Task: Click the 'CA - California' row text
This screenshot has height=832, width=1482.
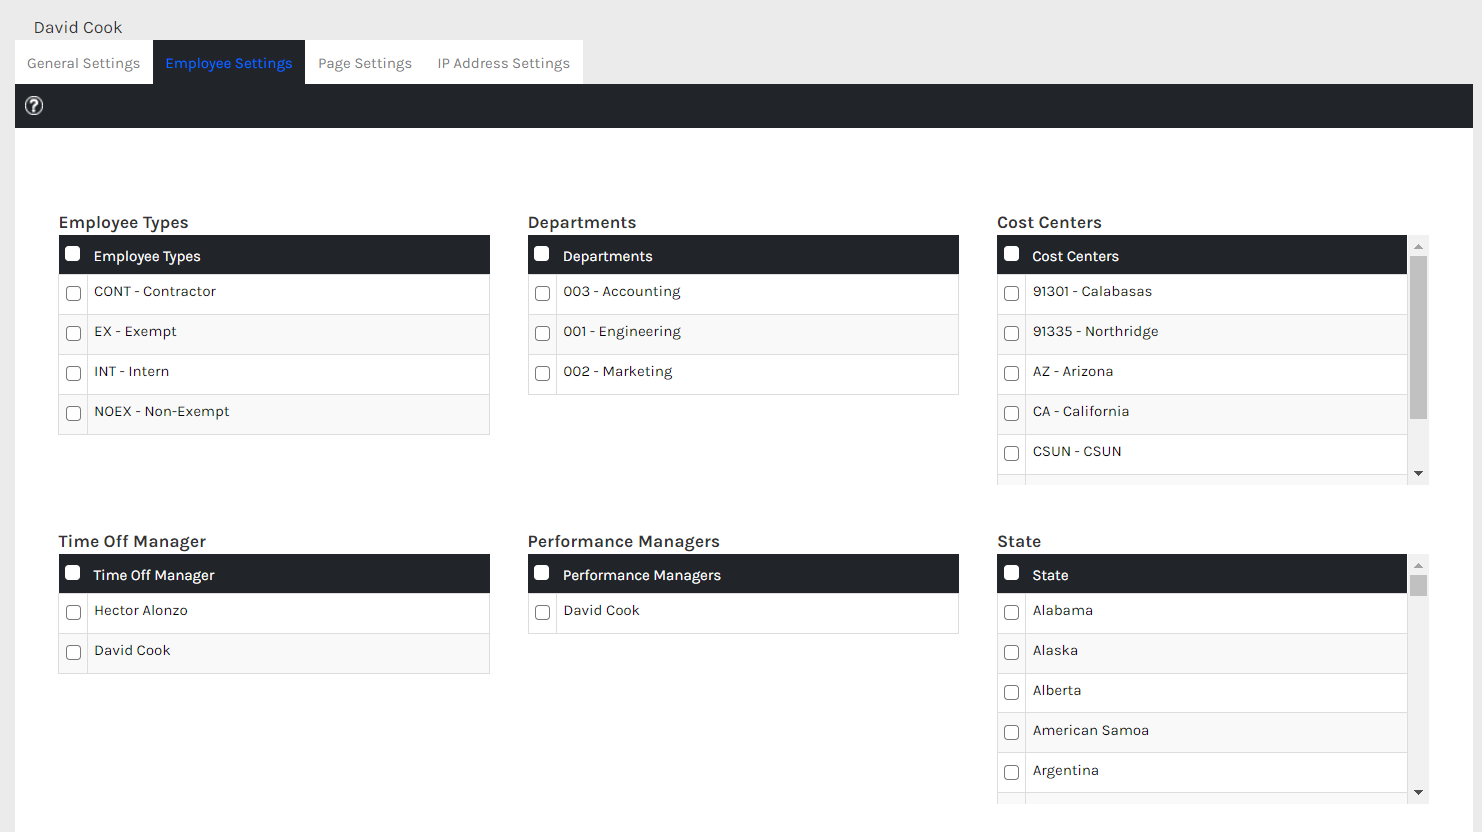Action: point(1081,412)
